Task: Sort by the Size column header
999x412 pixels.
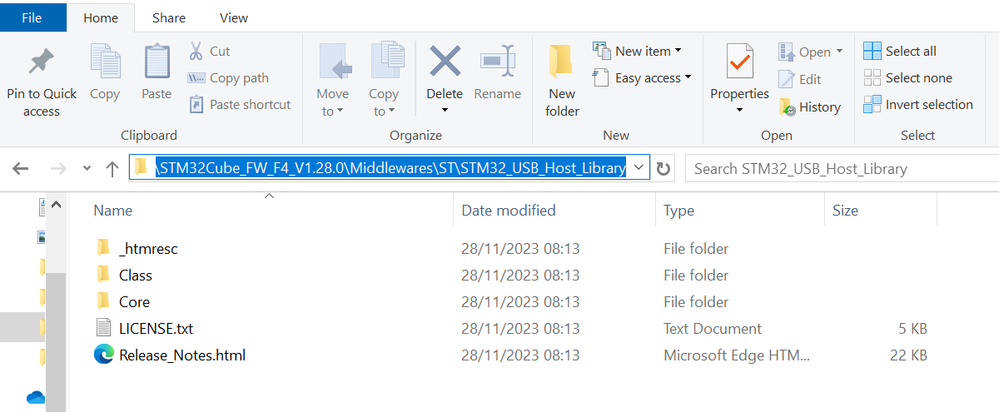Action: click(845, 210)
